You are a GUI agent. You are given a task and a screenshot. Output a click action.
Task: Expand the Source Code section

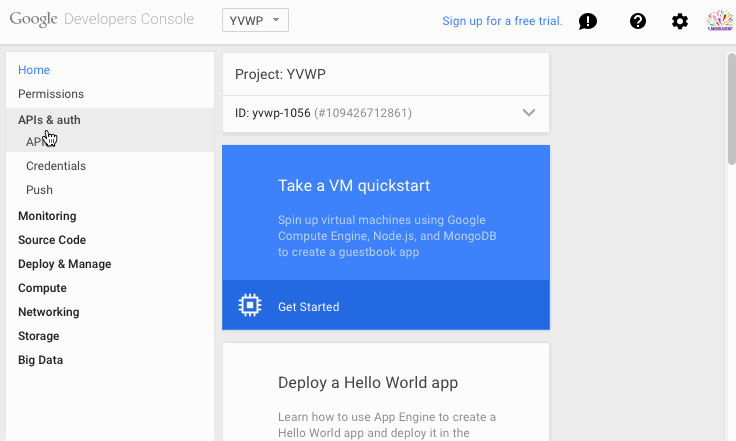coord(52,240)
